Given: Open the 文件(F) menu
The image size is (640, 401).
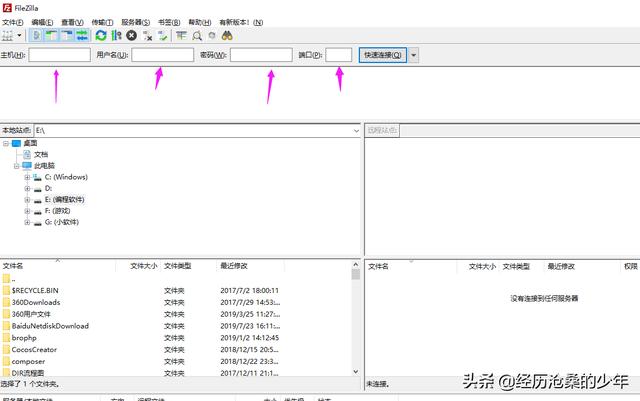Looking at the screenshot, I should pos(13,22).
